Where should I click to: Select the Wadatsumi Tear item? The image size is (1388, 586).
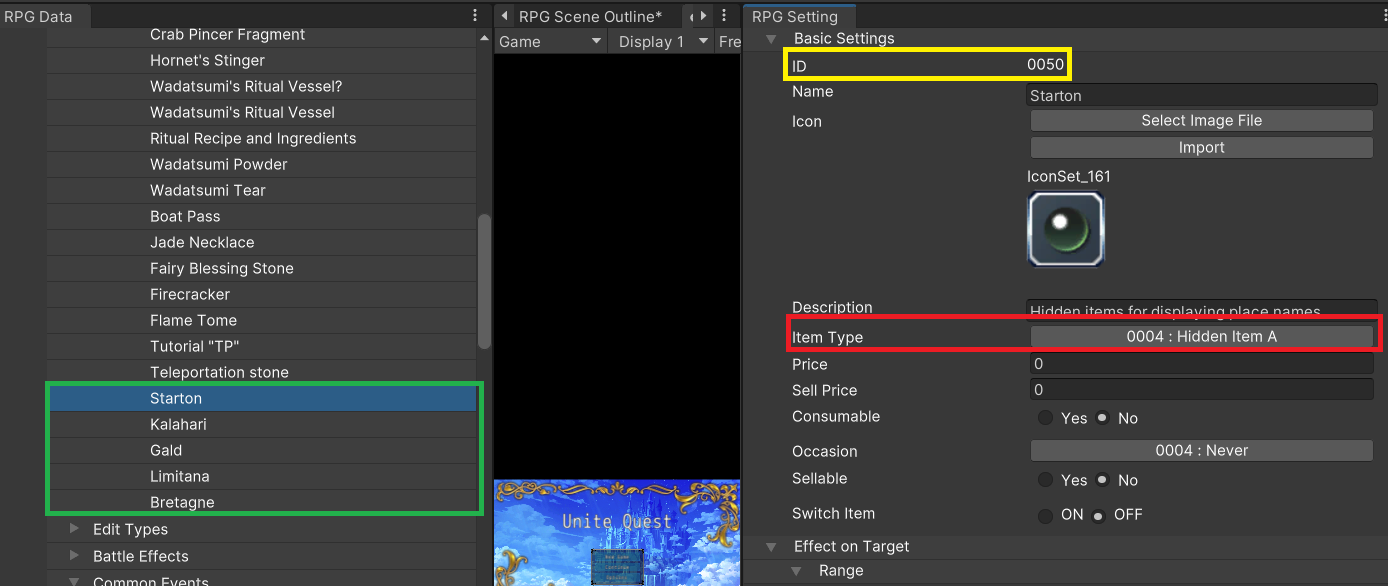pyautogui.click(x=262, y=190)
